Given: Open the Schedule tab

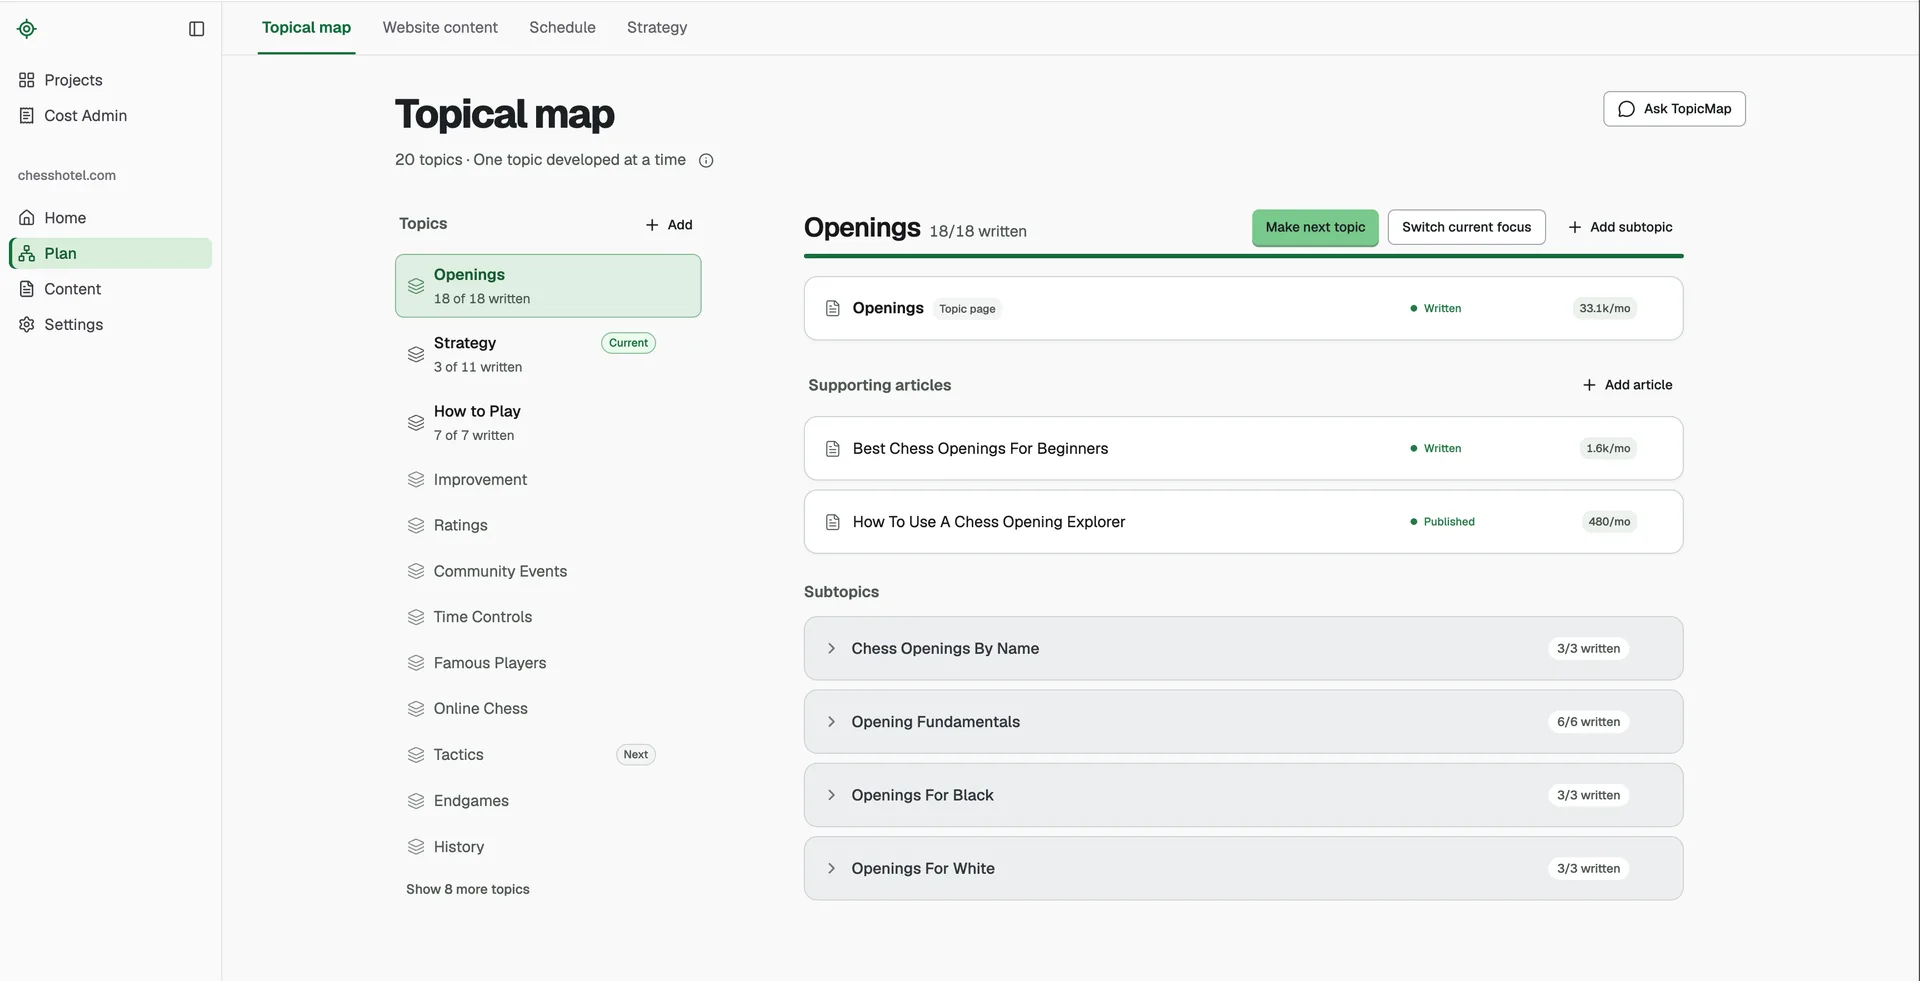Looking at the screenshot, I should tap(562, 28).
